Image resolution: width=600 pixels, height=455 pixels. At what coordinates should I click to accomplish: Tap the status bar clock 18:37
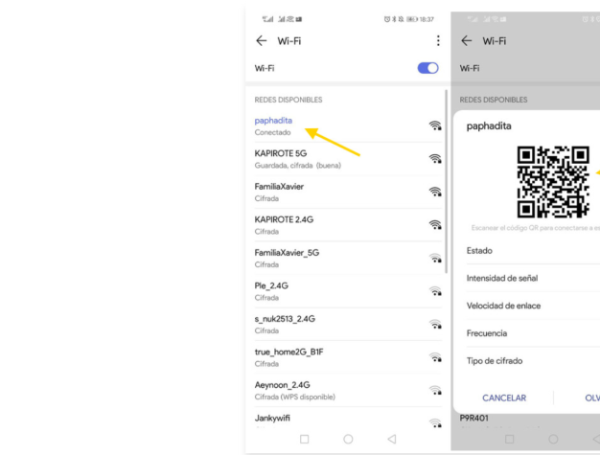(427, 19)
